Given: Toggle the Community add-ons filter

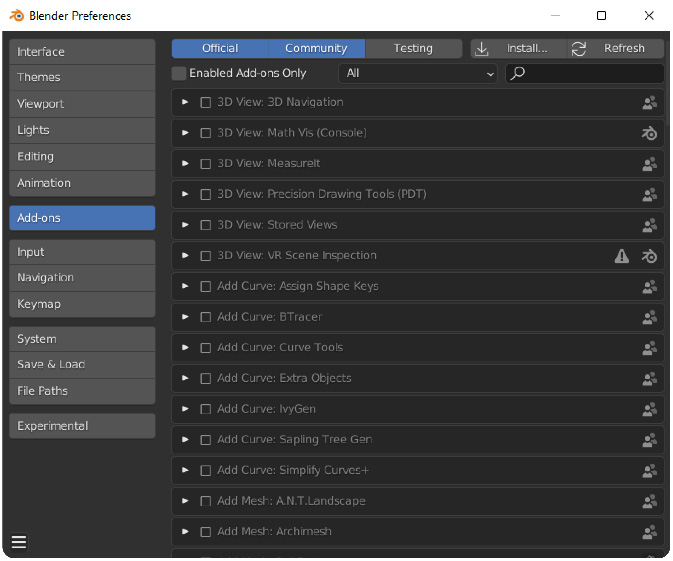Looking at the screenshot, I should 316,49.
